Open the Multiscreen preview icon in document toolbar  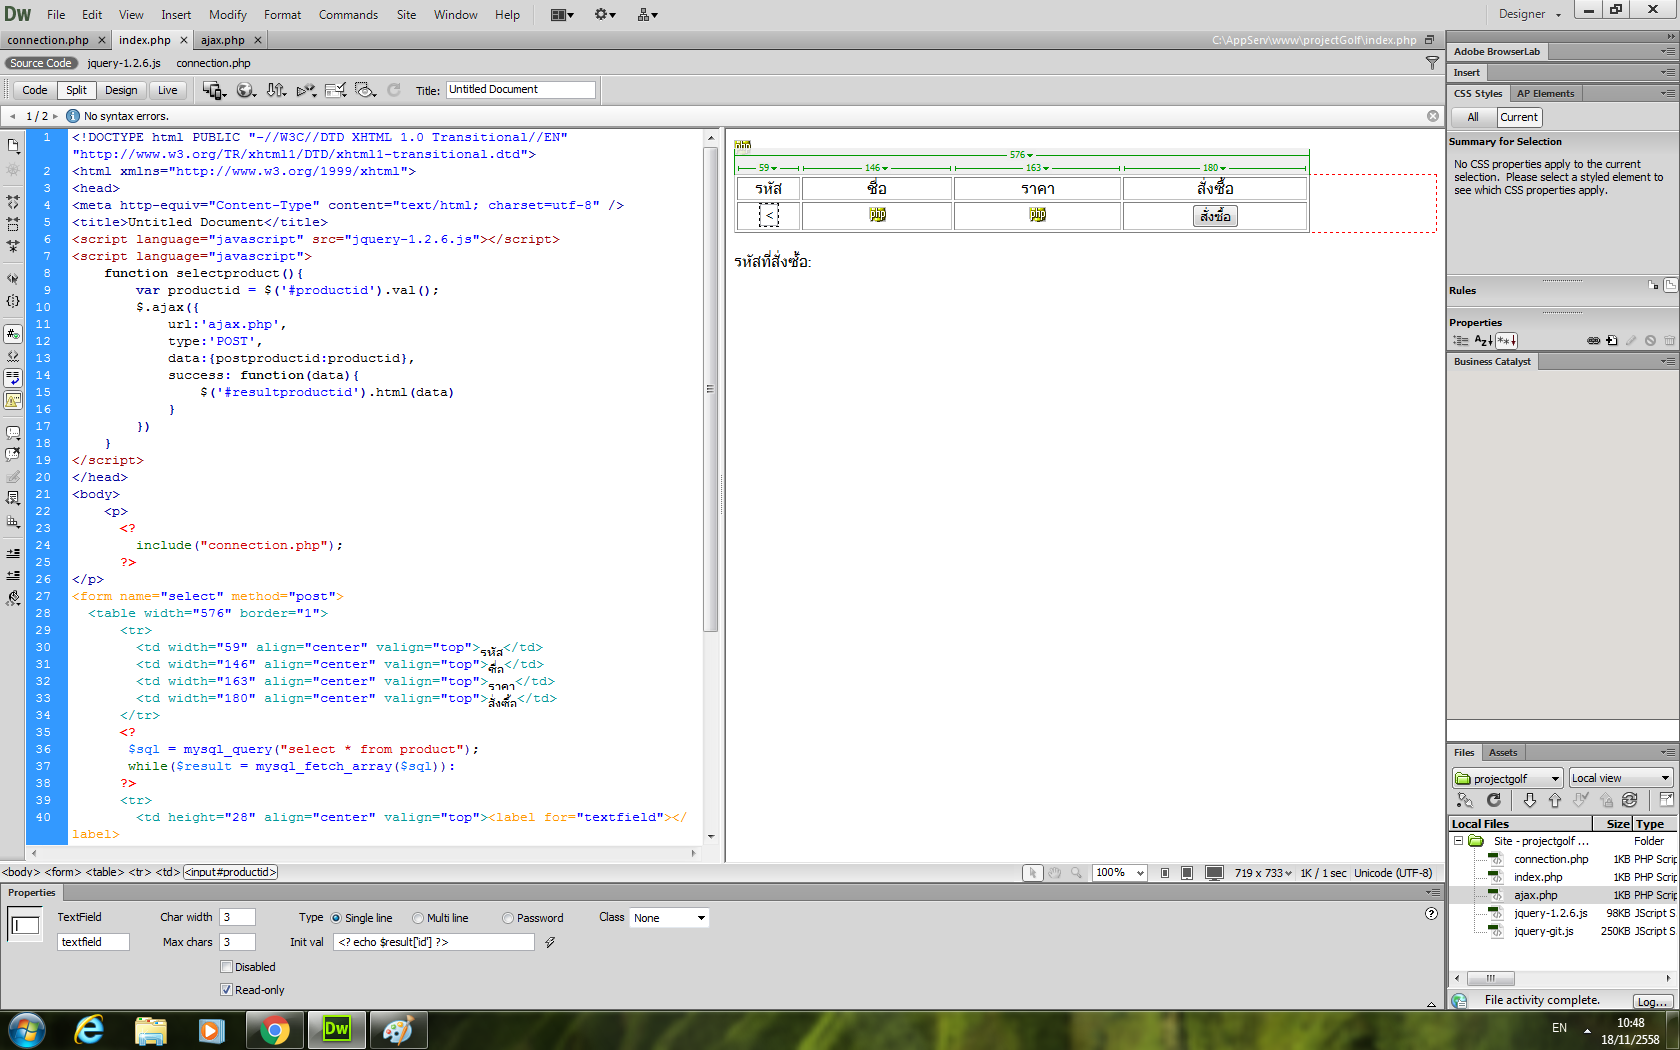[x=214, y=90]
